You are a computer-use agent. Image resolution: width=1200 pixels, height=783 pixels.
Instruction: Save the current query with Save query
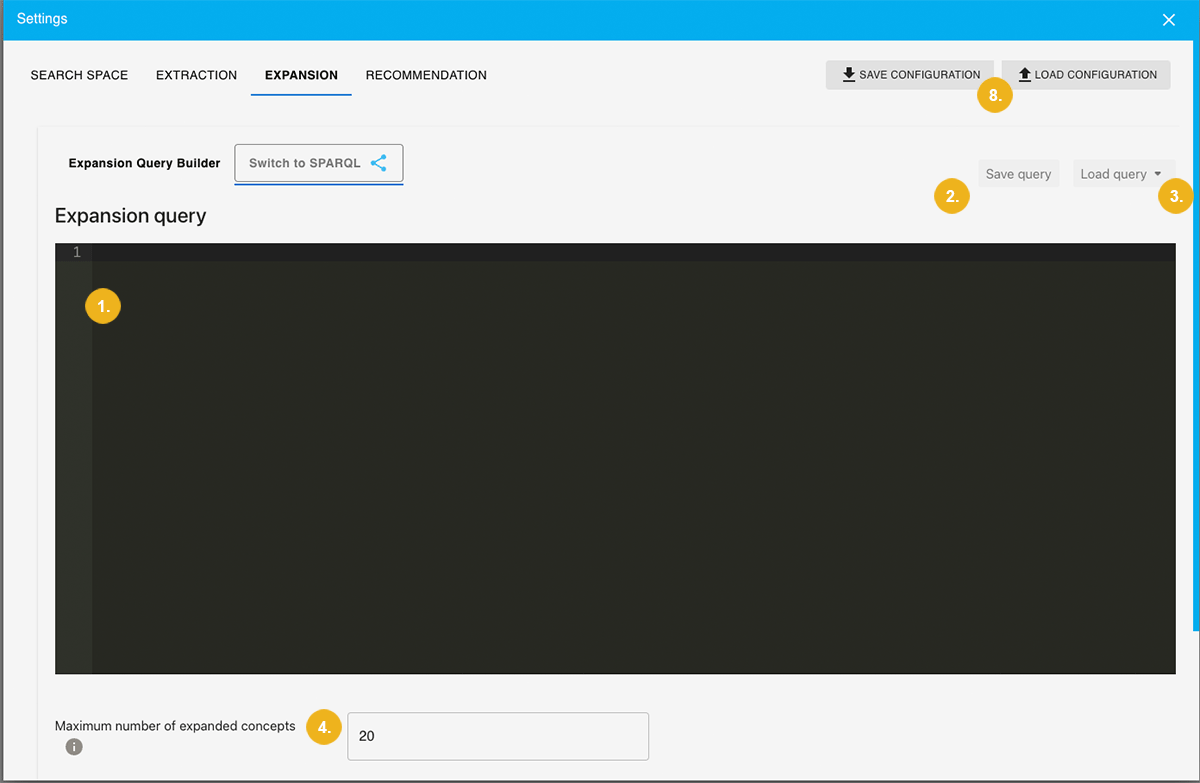(x=1018, y=173)
